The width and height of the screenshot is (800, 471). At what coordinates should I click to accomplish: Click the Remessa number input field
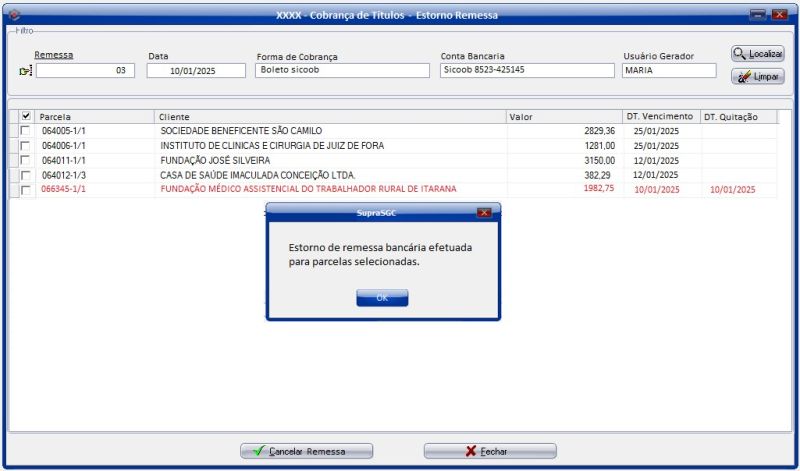pyautogui.click(x=85, y=70)
